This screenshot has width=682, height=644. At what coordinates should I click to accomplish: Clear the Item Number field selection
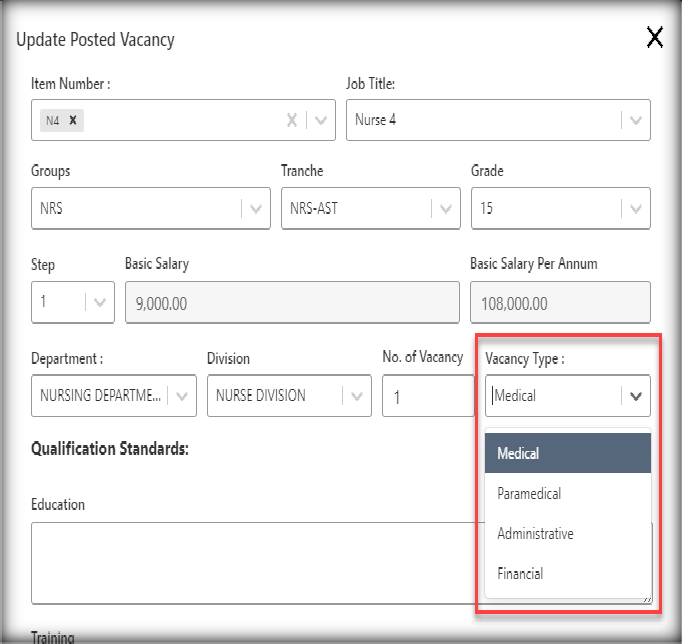[292, 120]
